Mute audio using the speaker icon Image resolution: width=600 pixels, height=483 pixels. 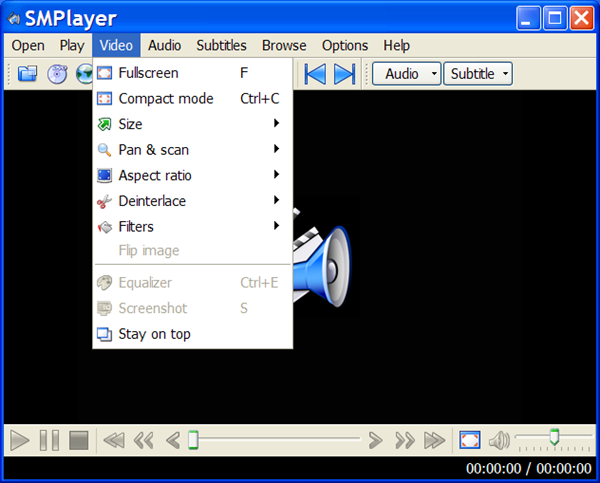[x=499, y=440]
